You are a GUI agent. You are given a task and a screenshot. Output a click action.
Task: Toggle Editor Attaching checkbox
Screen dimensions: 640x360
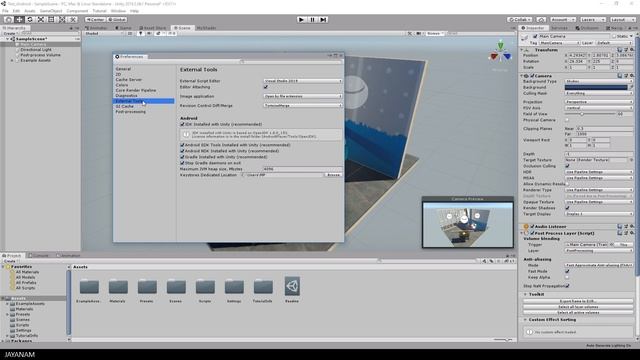pos(266,87)
